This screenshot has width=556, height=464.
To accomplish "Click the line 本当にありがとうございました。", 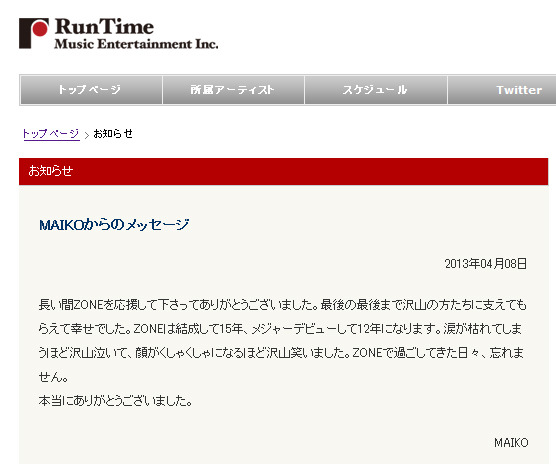I will (x=116, y=401).
